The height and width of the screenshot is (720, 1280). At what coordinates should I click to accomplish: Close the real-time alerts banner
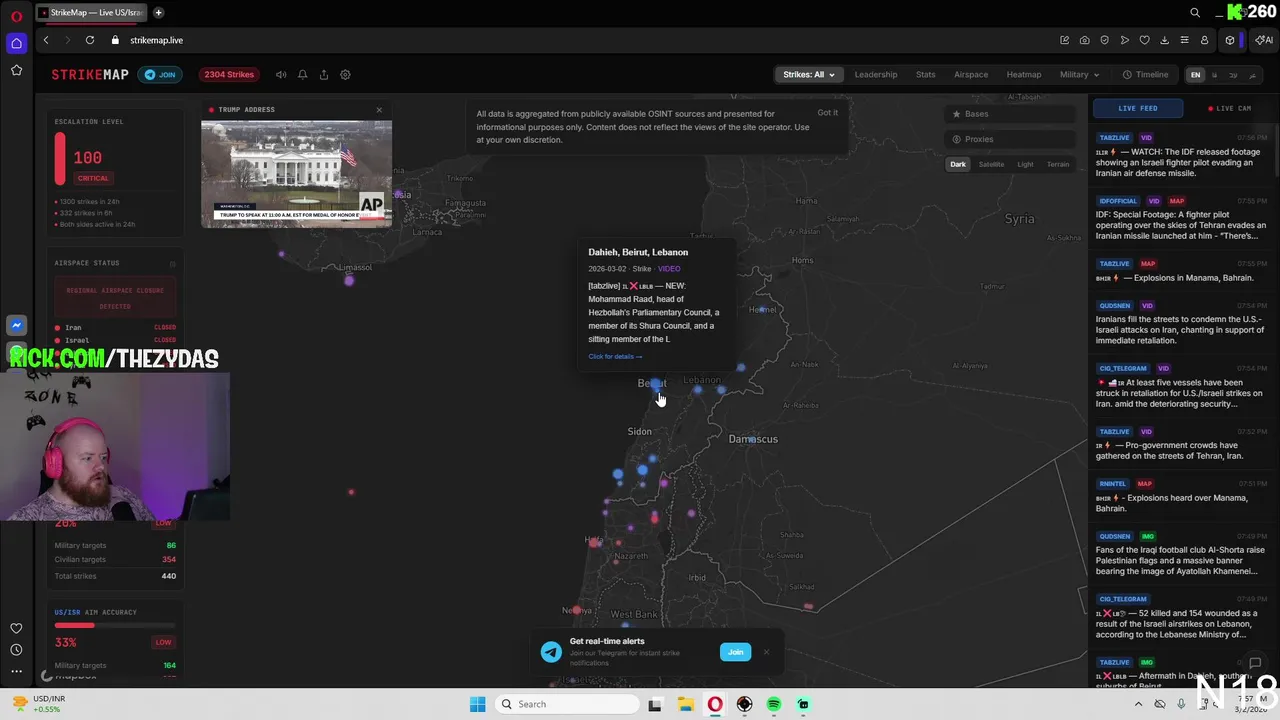click(767, 652)
